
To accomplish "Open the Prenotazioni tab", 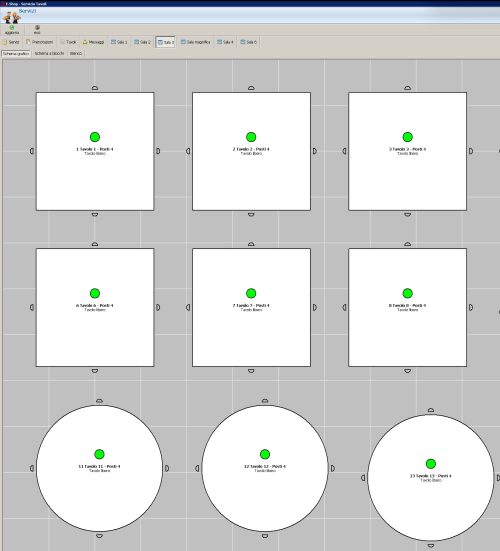I will (x=40, y=42).
